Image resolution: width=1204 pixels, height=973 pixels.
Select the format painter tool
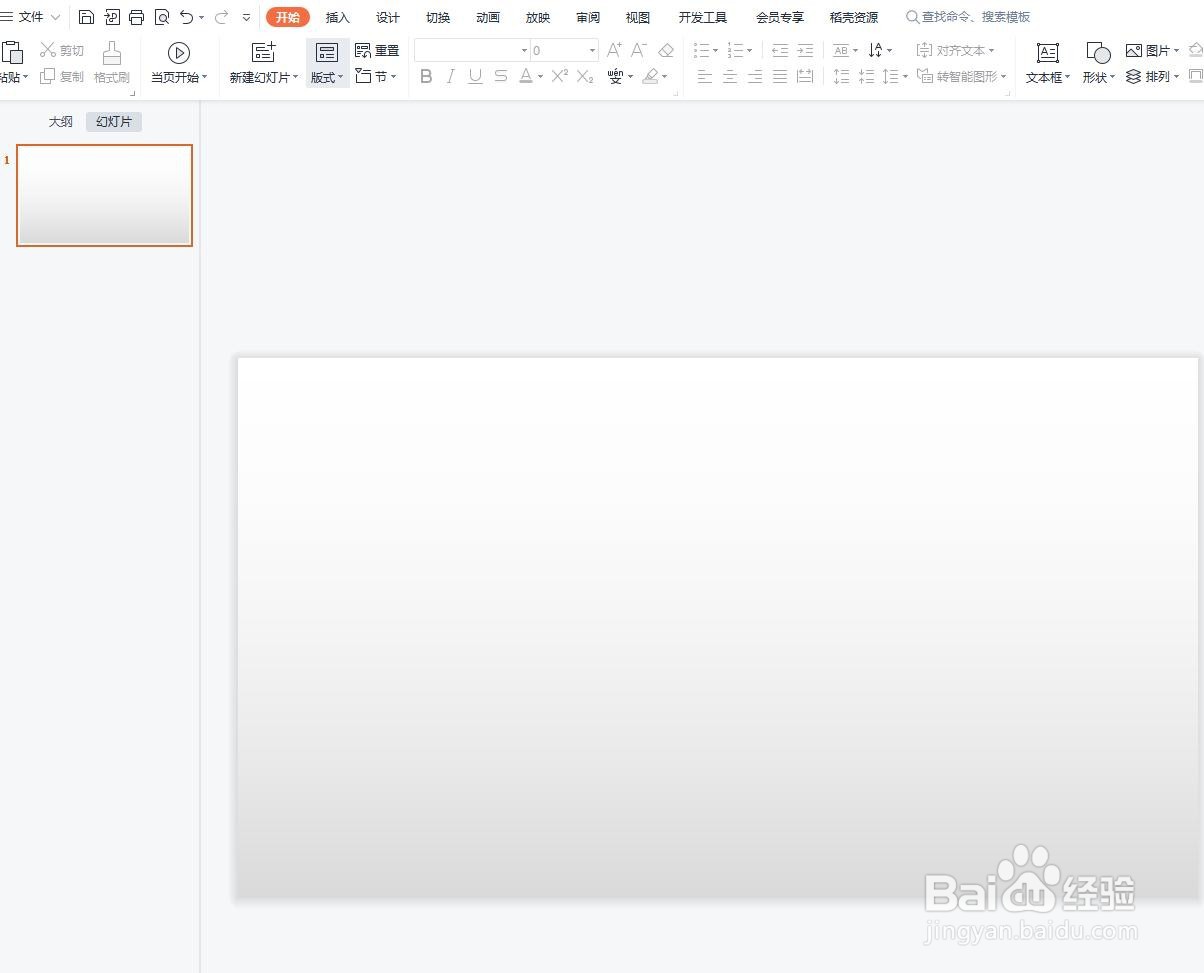coord(111,60)
